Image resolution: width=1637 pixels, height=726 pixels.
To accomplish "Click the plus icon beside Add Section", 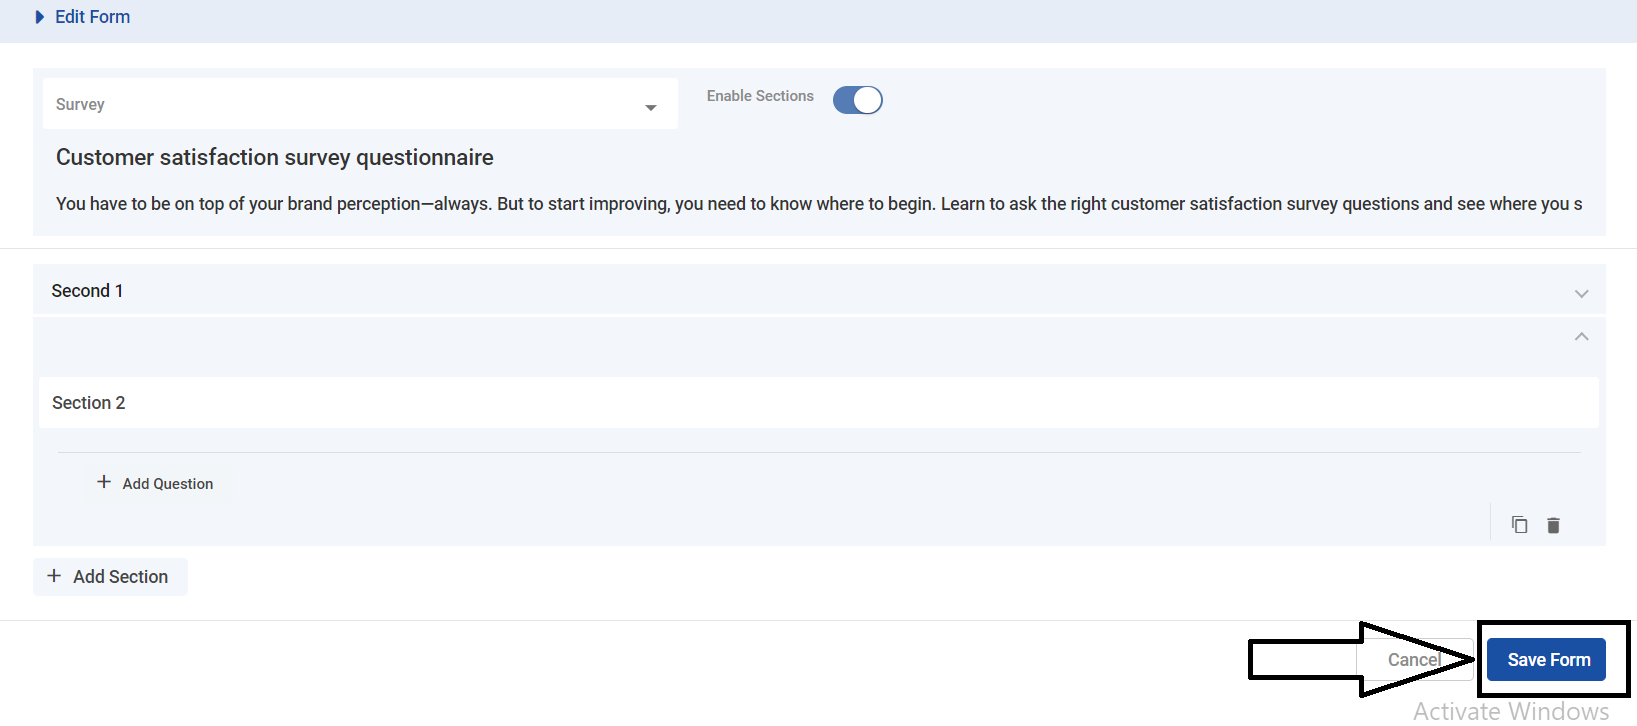I will [x=54, y=576].
